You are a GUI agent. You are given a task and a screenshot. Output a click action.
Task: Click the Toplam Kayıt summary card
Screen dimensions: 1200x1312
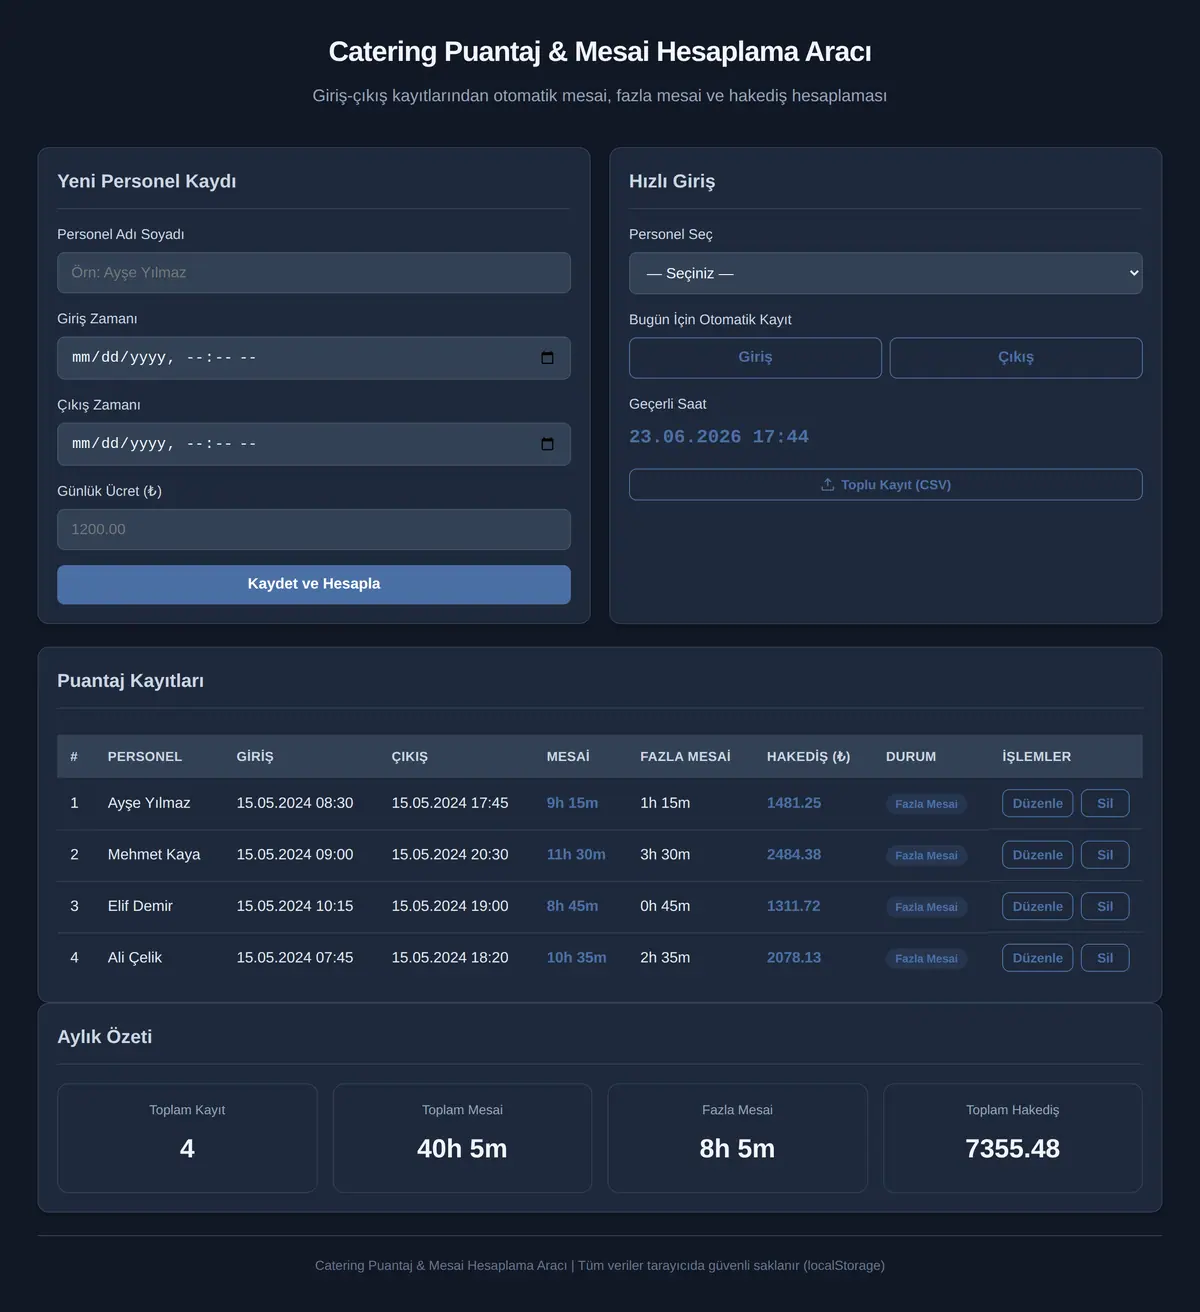click(x=187, y=1138)
